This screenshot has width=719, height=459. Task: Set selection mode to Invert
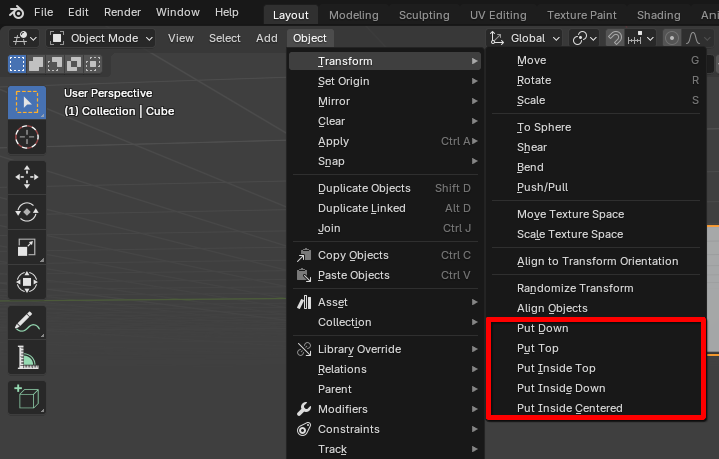pos(73,64)
